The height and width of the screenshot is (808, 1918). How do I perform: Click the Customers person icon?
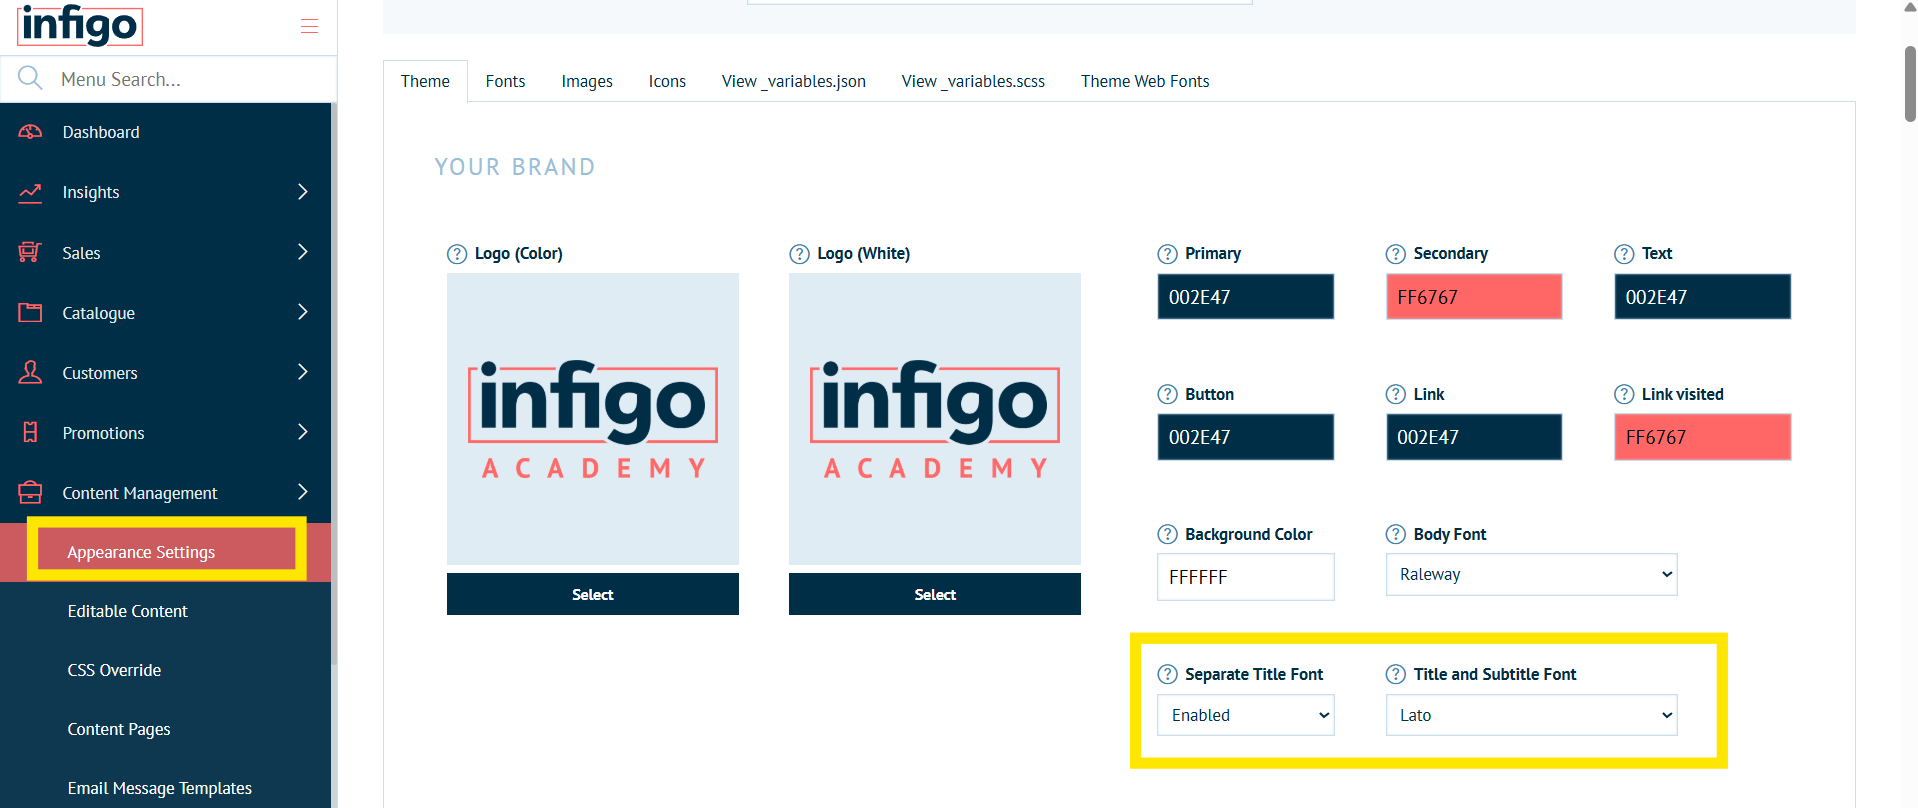30,372
